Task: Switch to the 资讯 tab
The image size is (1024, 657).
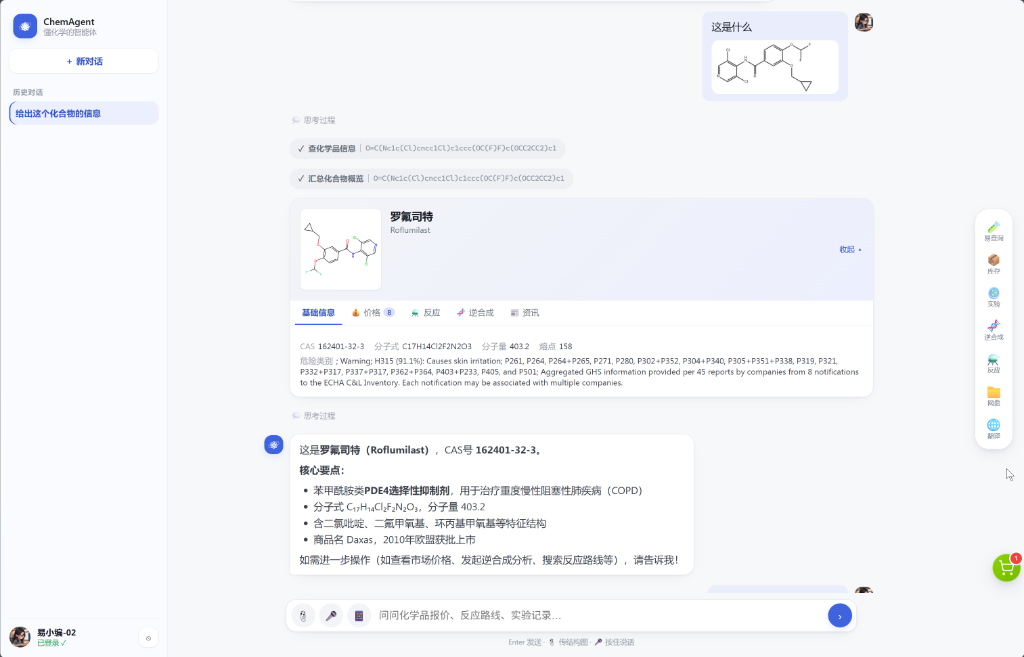Action: (524, 313)
